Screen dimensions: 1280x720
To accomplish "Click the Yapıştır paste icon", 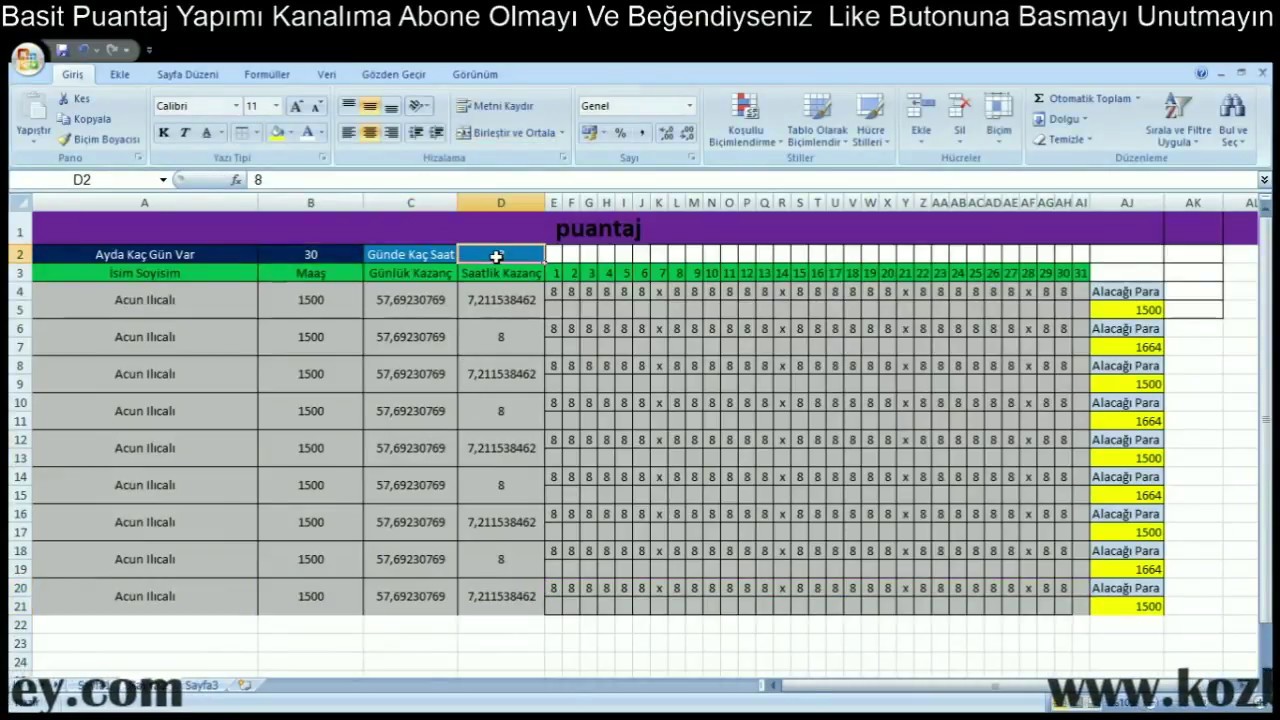I will point(33,108).
